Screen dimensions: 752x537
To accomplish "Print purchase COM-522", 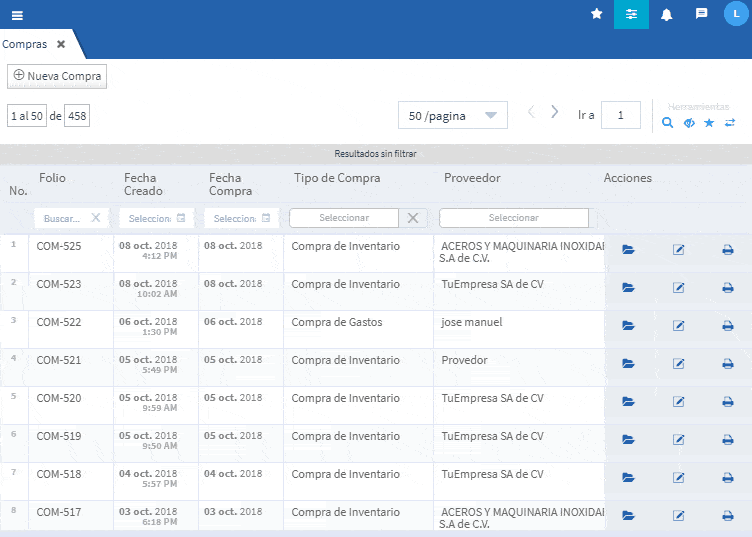I will [728, 326].
